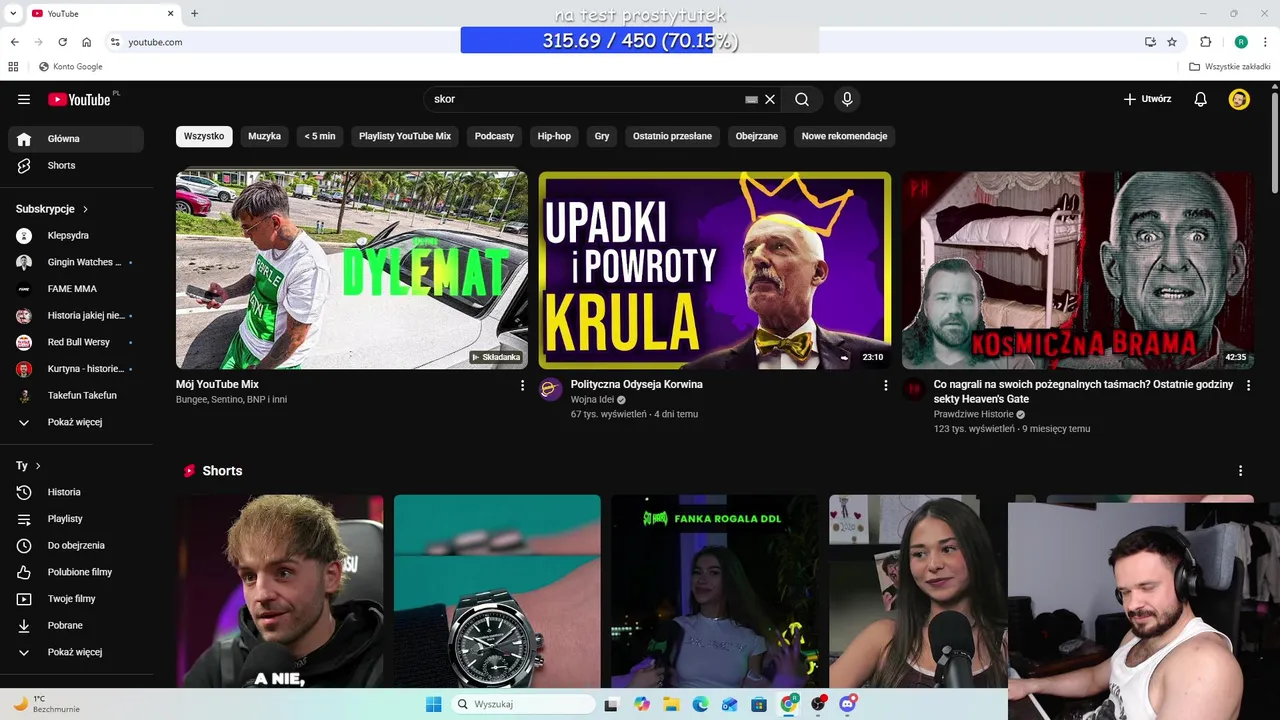The width and height of the screenshot is (1280, 720).
Task: Open Kurtyna - historie subscription
Action: click(x=76, y=369)
